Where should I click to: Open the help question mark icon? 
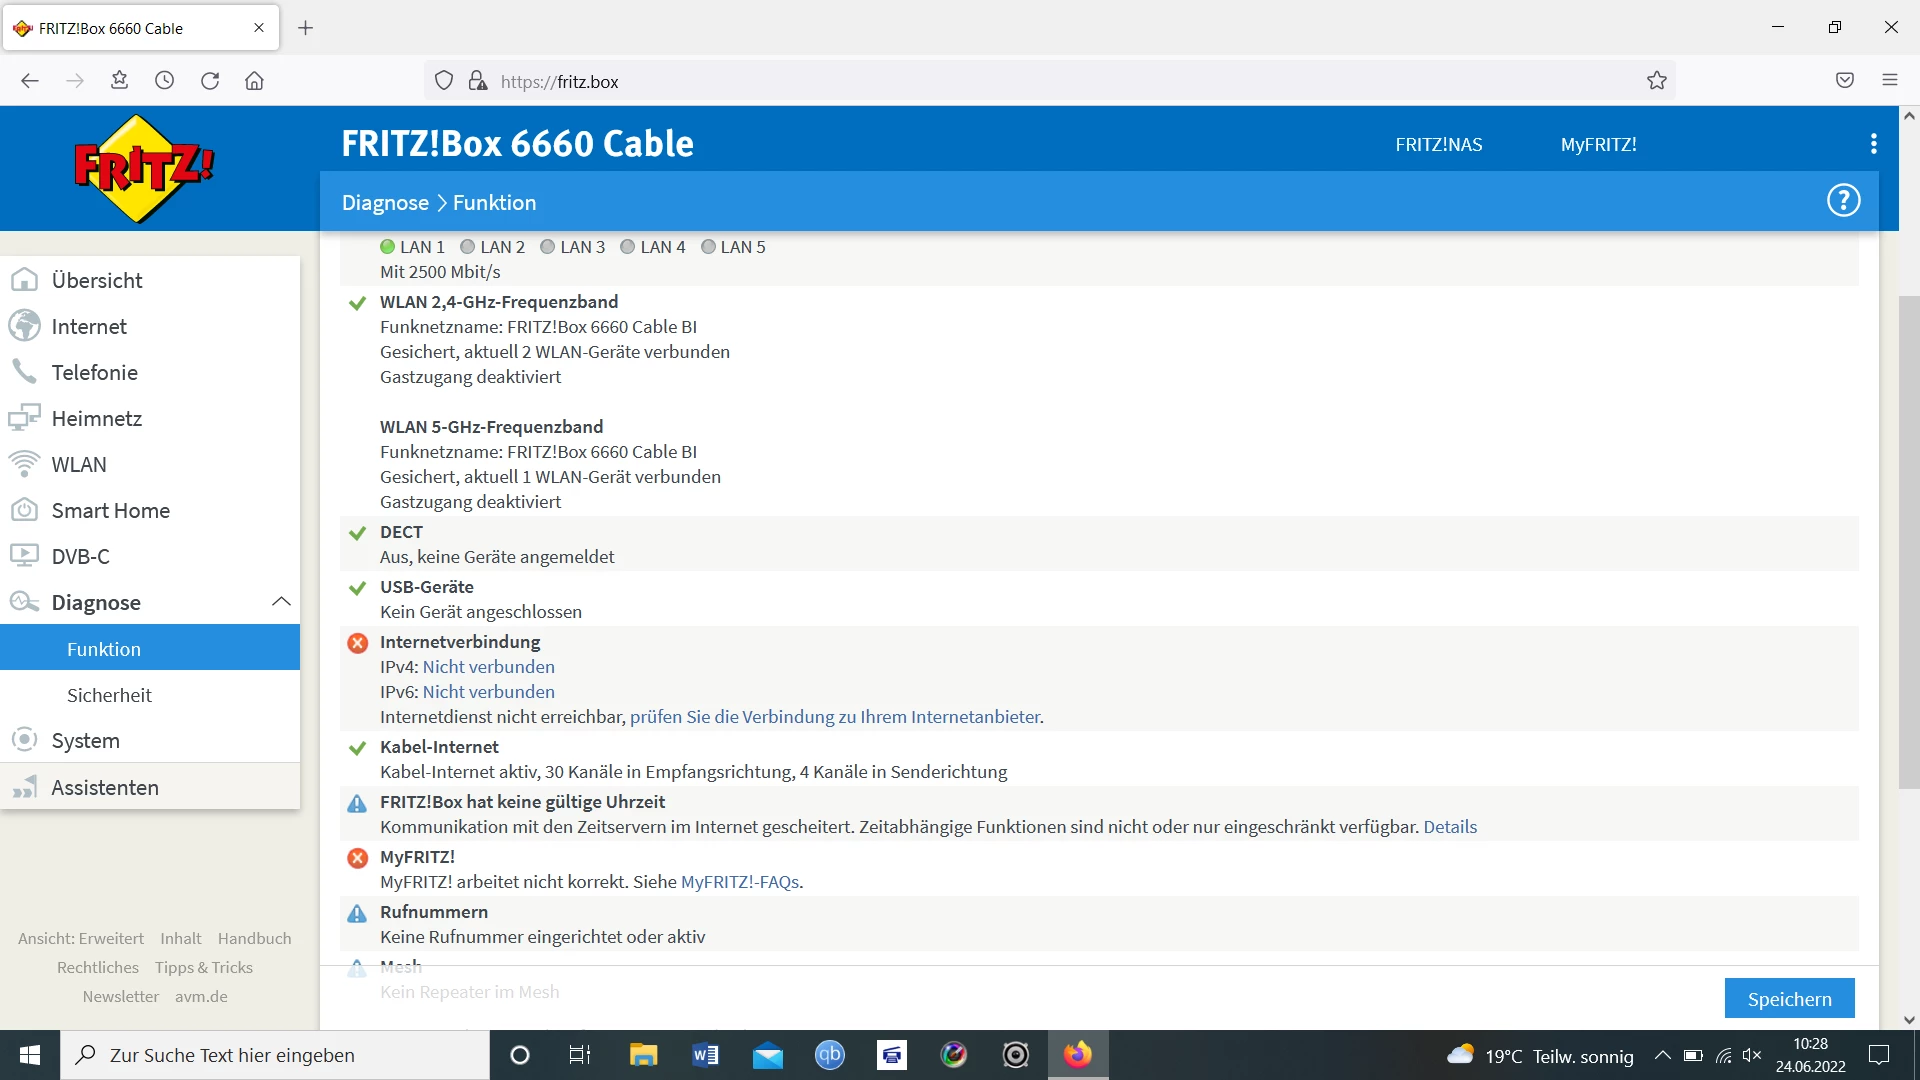[1843, 201]
